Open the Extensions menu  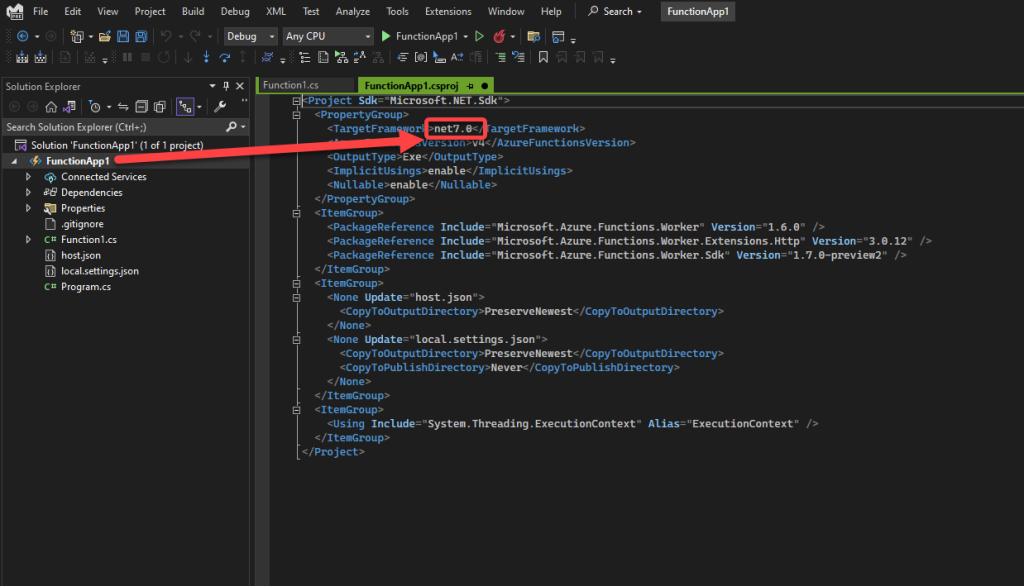point(448,12)
